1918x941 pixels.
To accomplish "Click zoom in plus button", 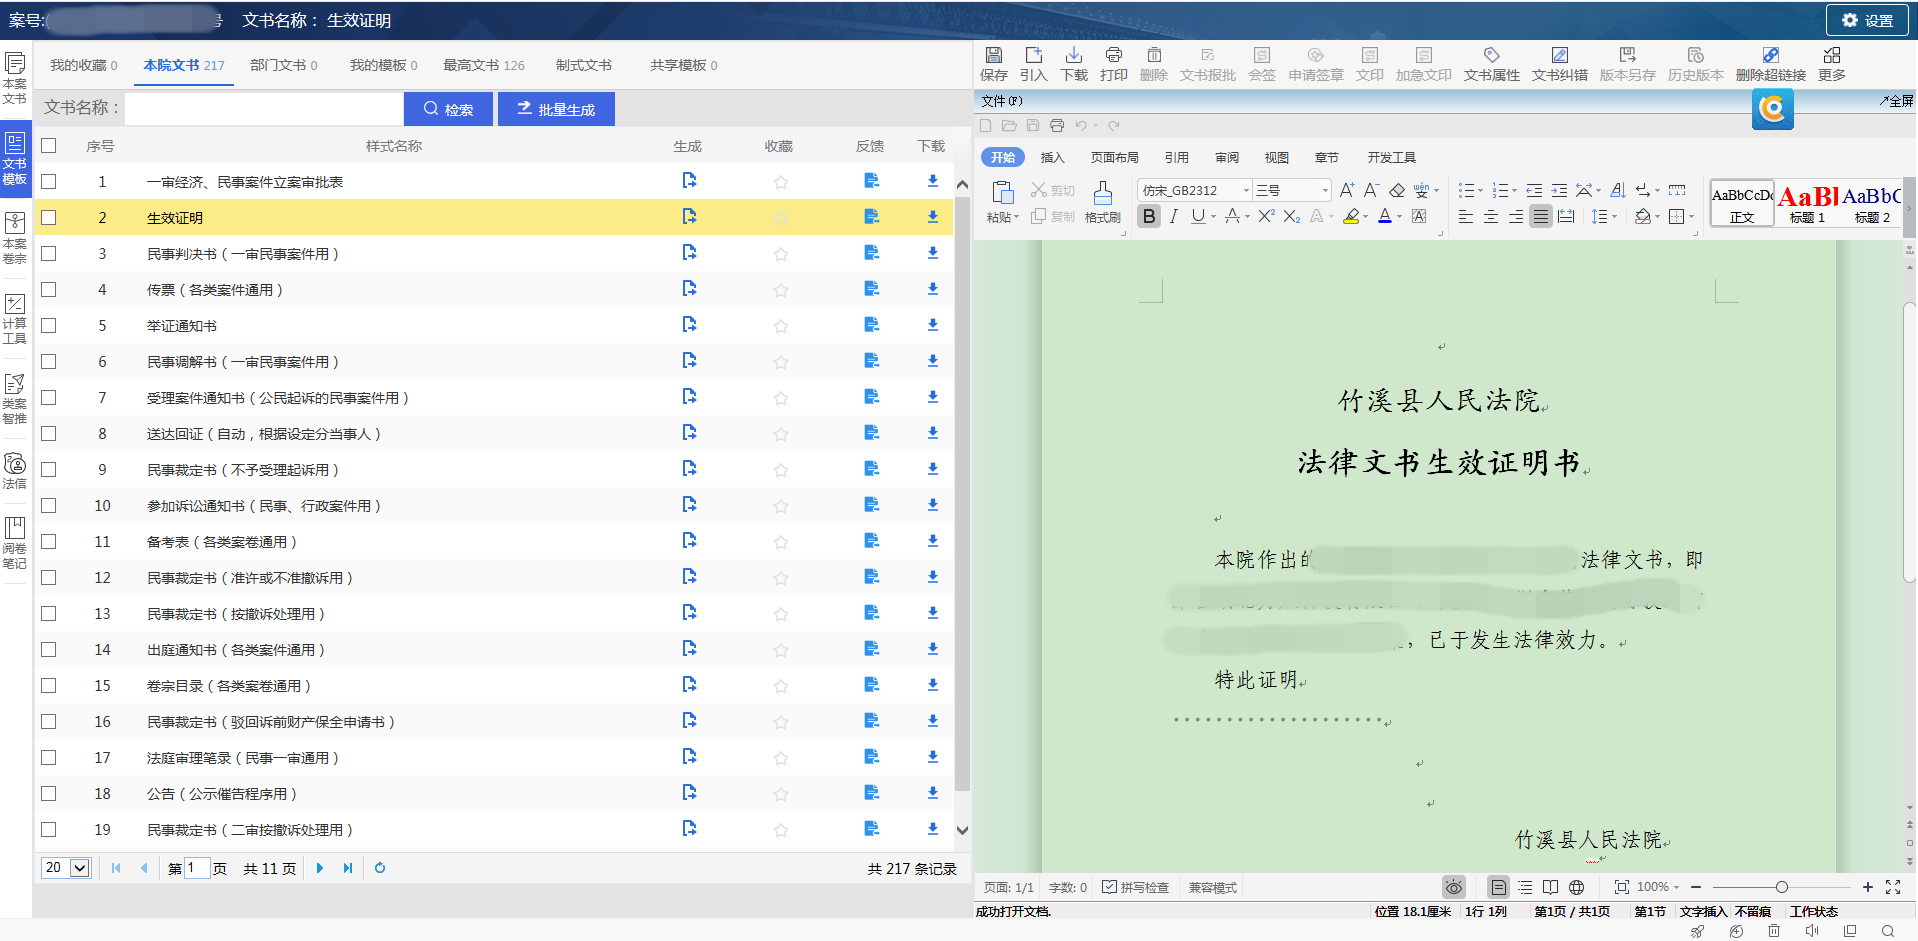I will click(1867, 887).
